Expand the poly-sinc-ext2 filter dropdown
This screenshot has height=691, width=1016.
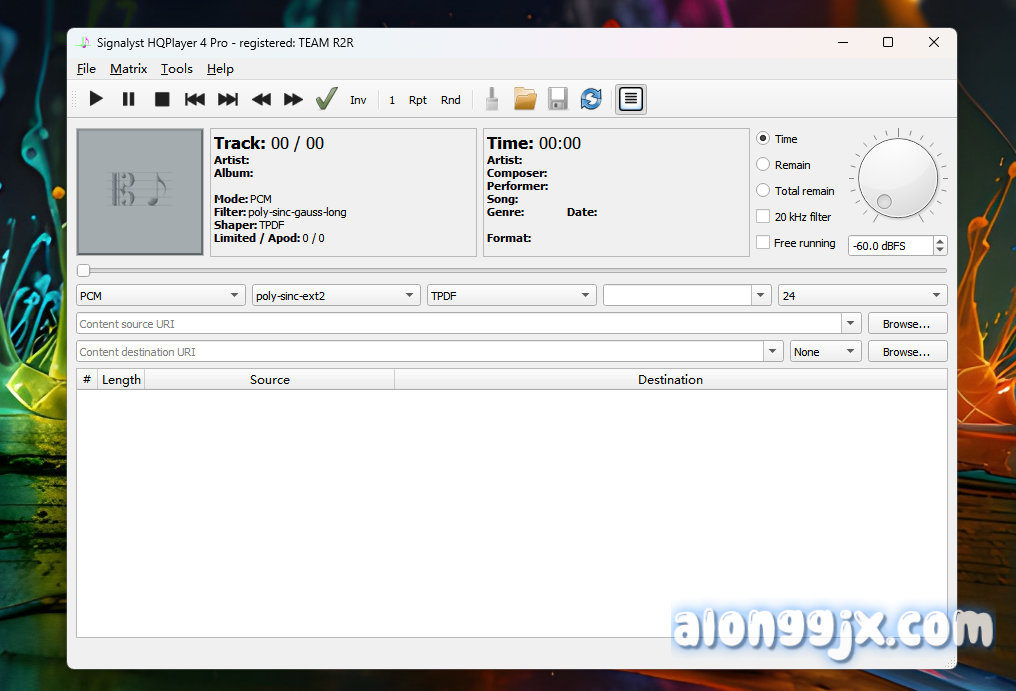336,296
